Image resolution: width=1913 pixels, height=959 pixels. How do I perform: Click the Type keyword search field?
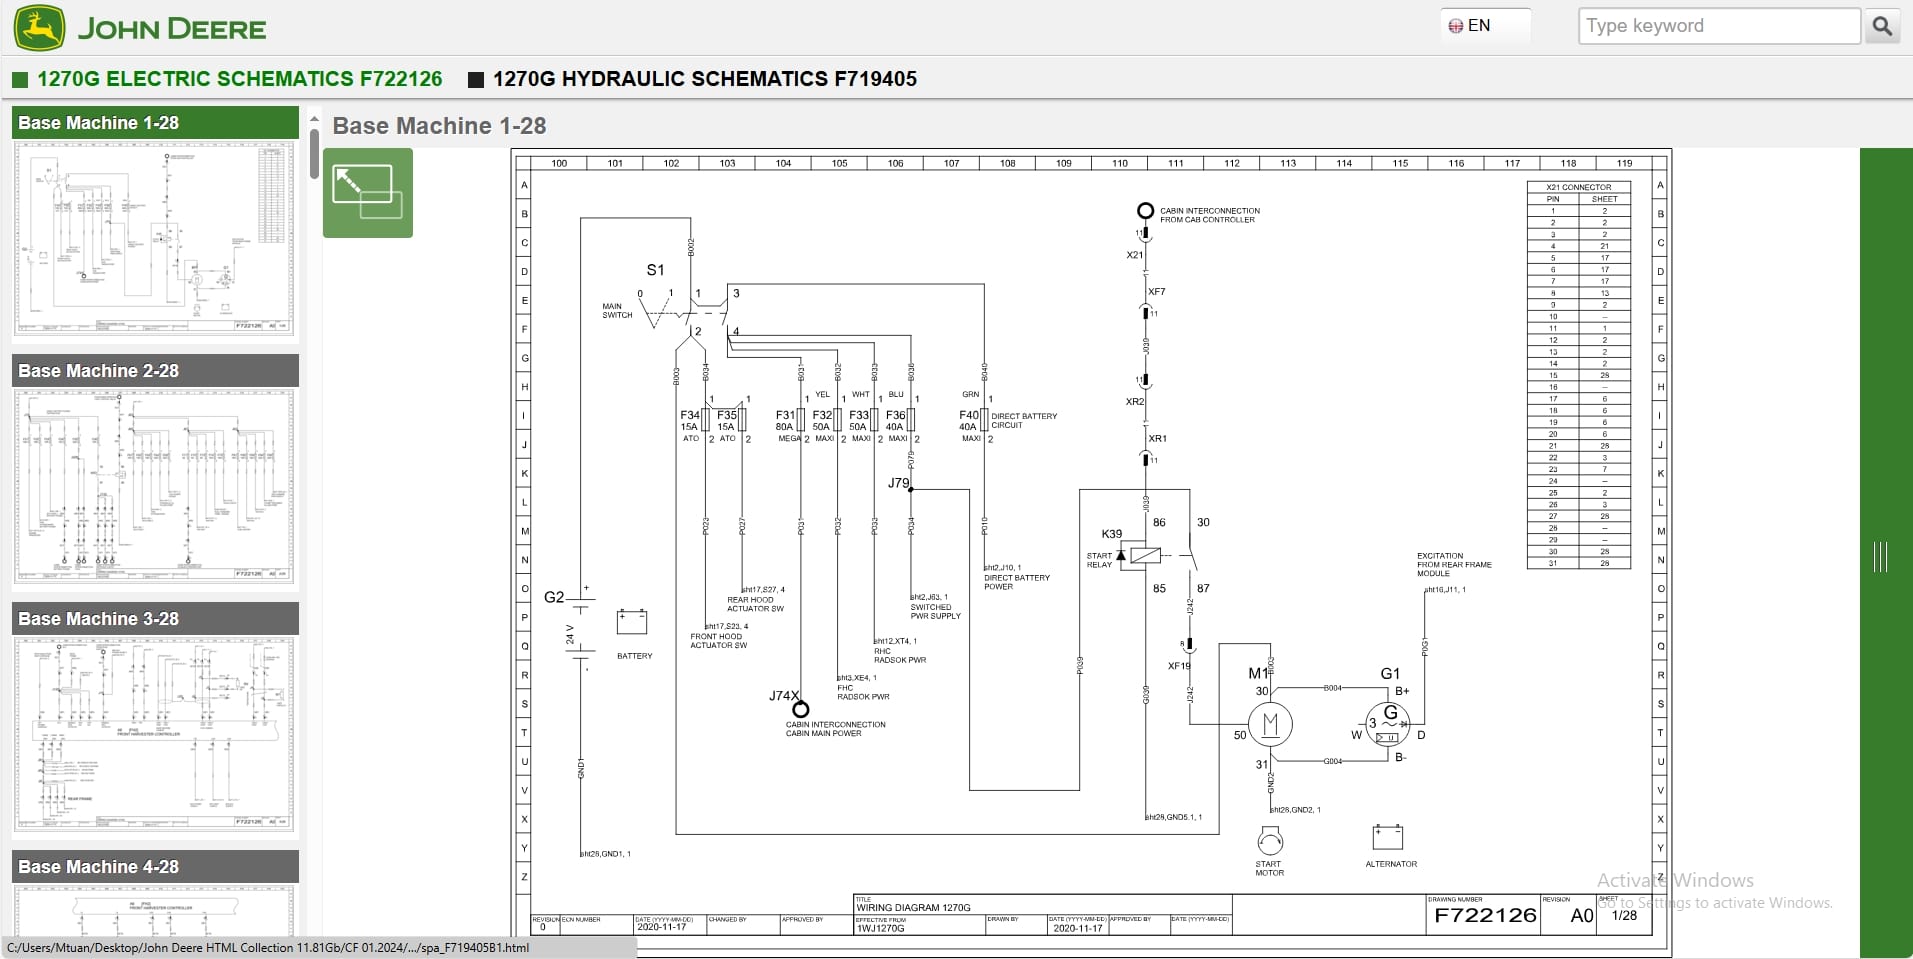[1718, 25]
